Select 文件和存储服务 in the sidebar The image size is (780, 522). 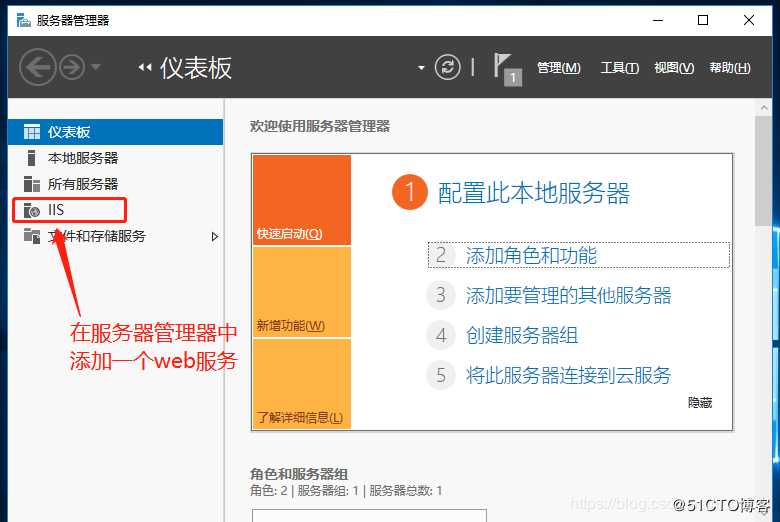click(x=115, y=236)
